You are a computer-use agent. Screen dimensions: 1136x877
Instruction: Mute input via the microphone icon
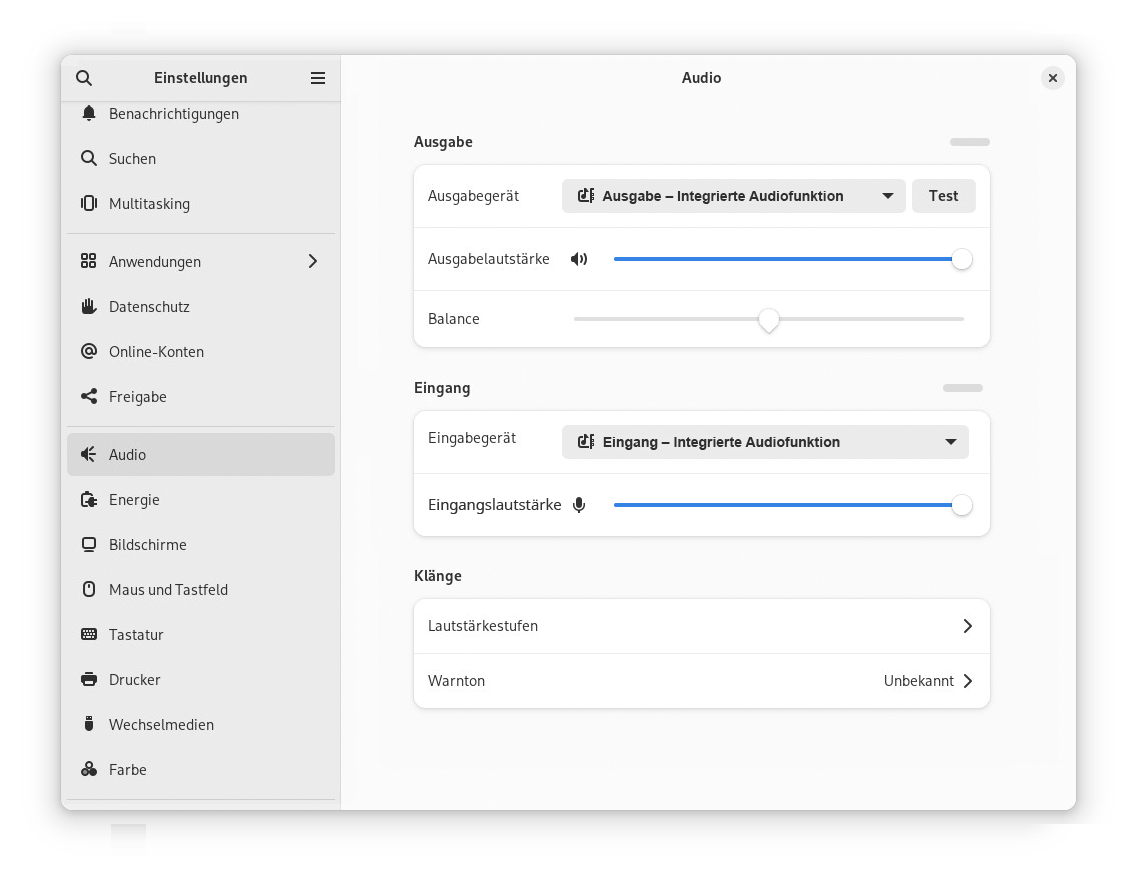[x=579, y=505]
